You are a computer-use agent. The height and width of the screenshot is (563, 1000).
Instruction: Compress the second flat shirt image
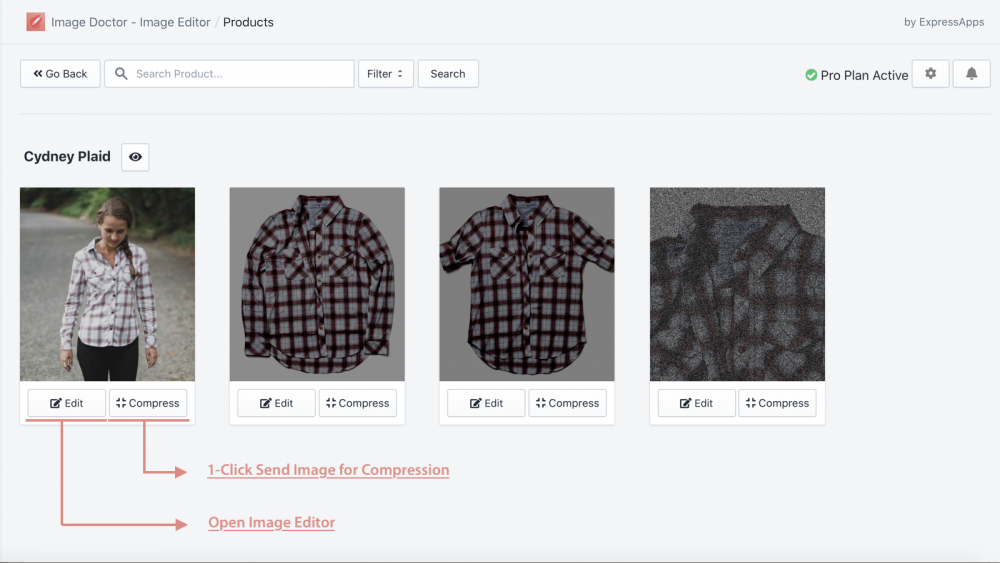358,403
